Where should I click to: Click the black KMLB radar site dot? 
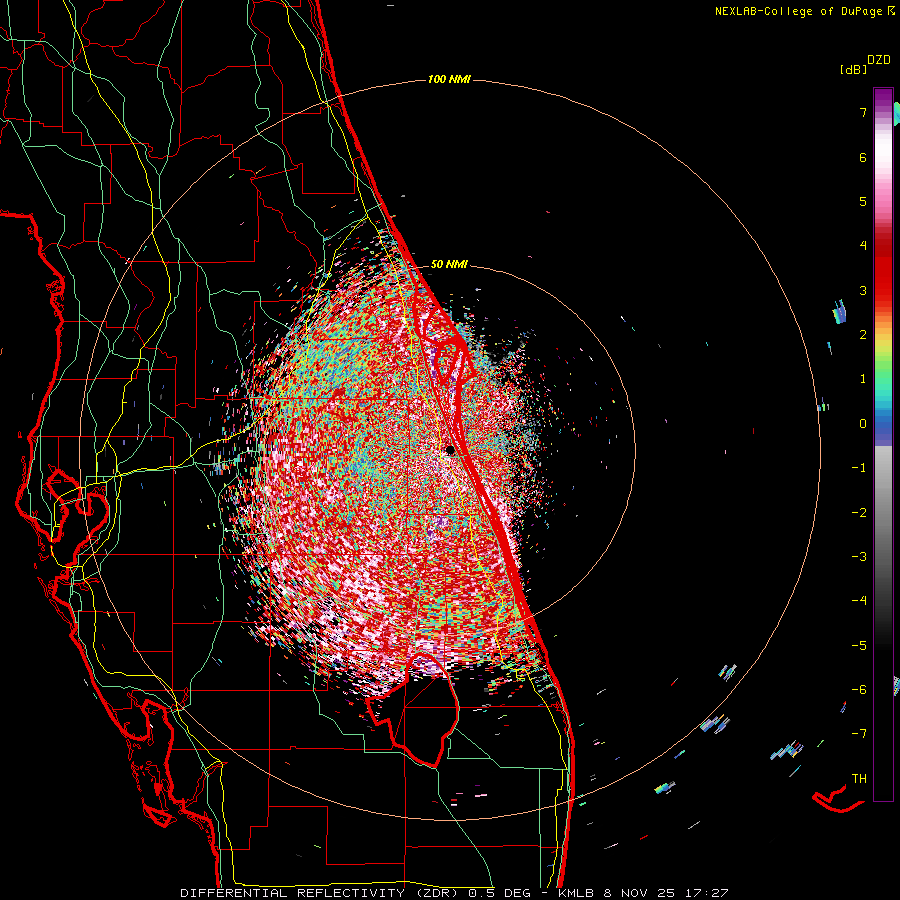click(x=450, y=450)
